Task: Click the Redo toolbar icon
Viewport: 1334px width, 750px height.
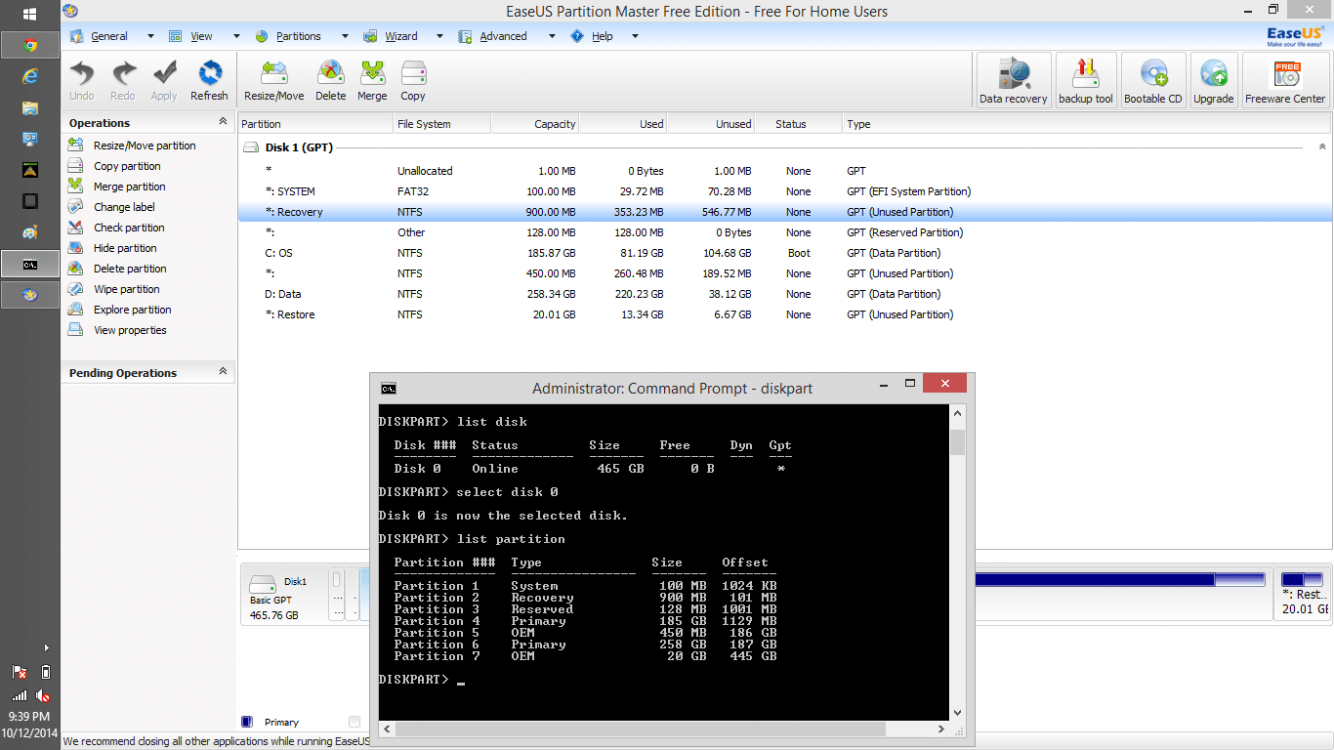Action: point(123,80)
